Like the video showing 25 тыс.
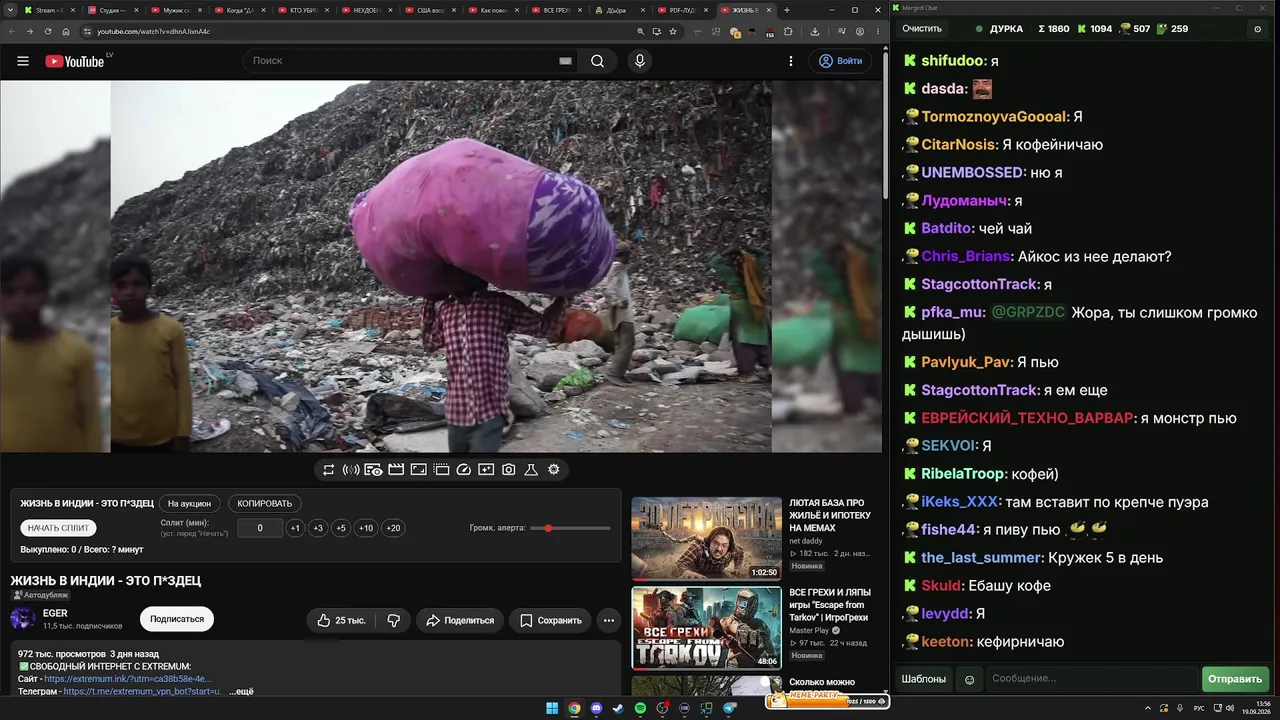The image size is (1280, 720). (342, 620)
